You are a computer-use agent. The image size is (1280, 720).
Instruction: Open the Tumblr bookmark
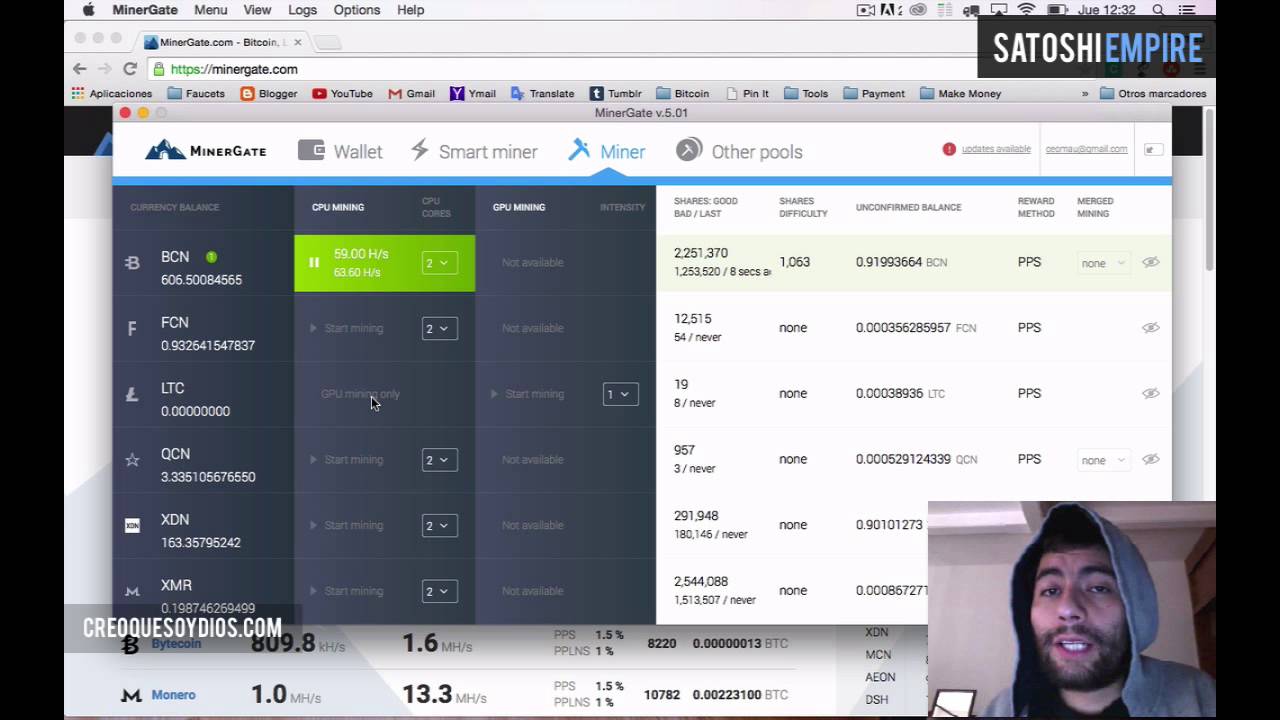(615, 93)
